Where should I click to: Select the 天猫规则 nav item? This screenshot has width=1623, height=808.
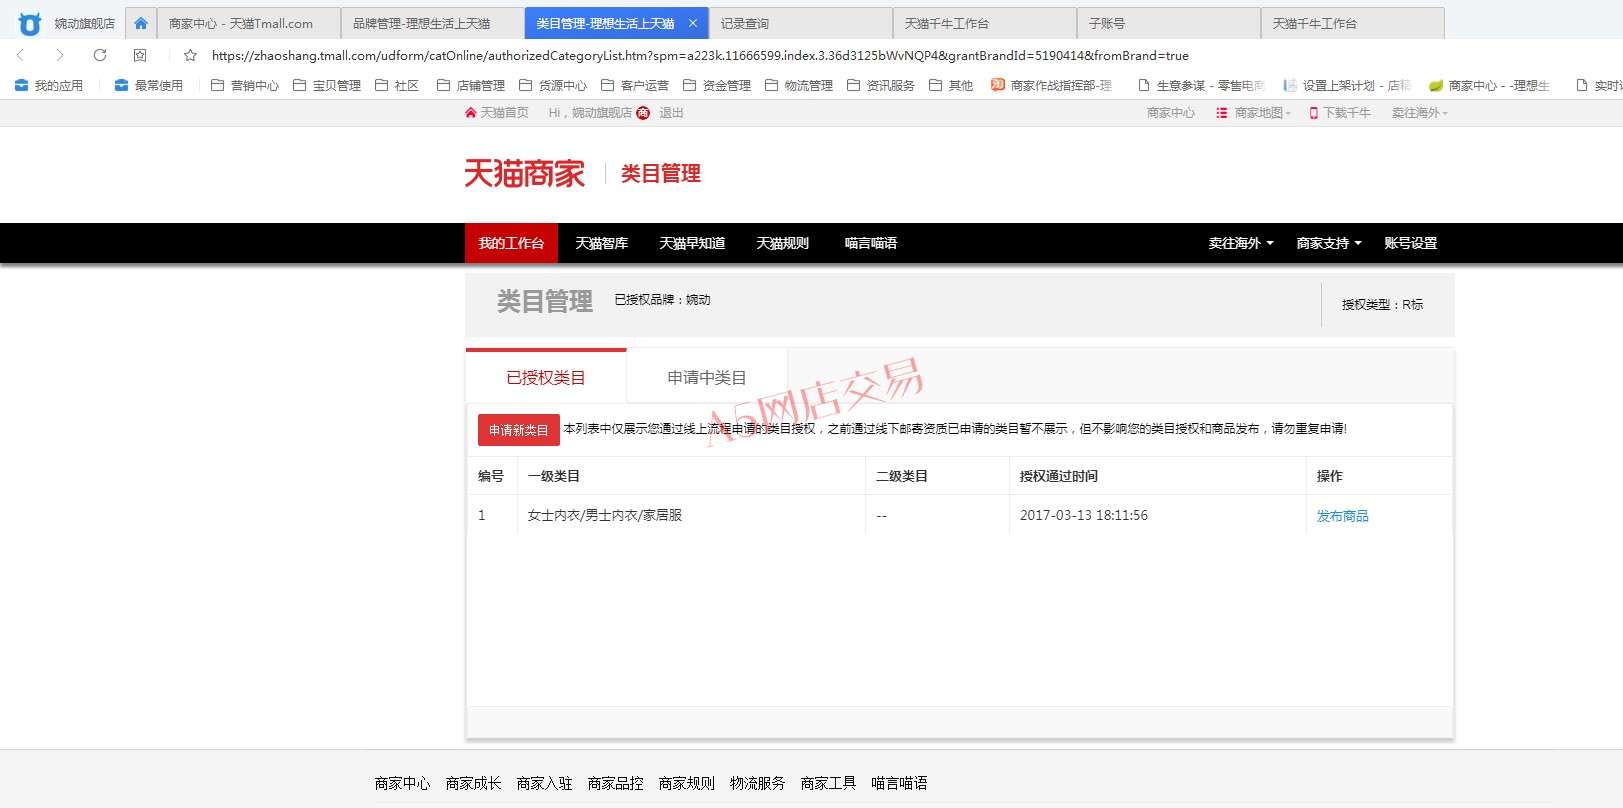783,243
